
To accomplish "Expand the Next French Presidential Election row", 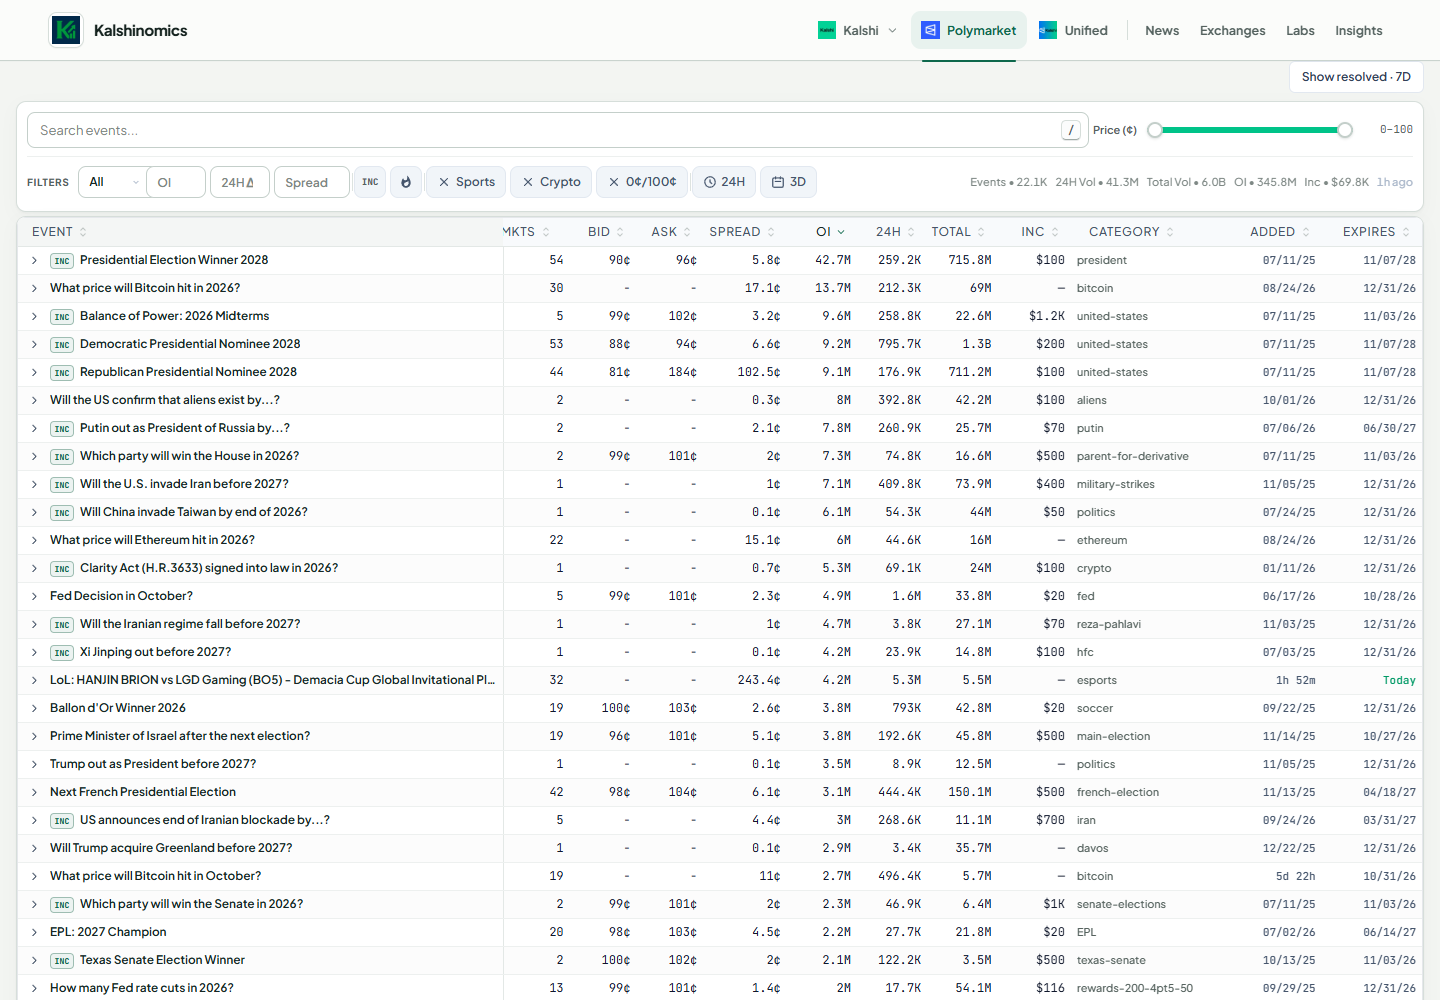I will point(34,792).
